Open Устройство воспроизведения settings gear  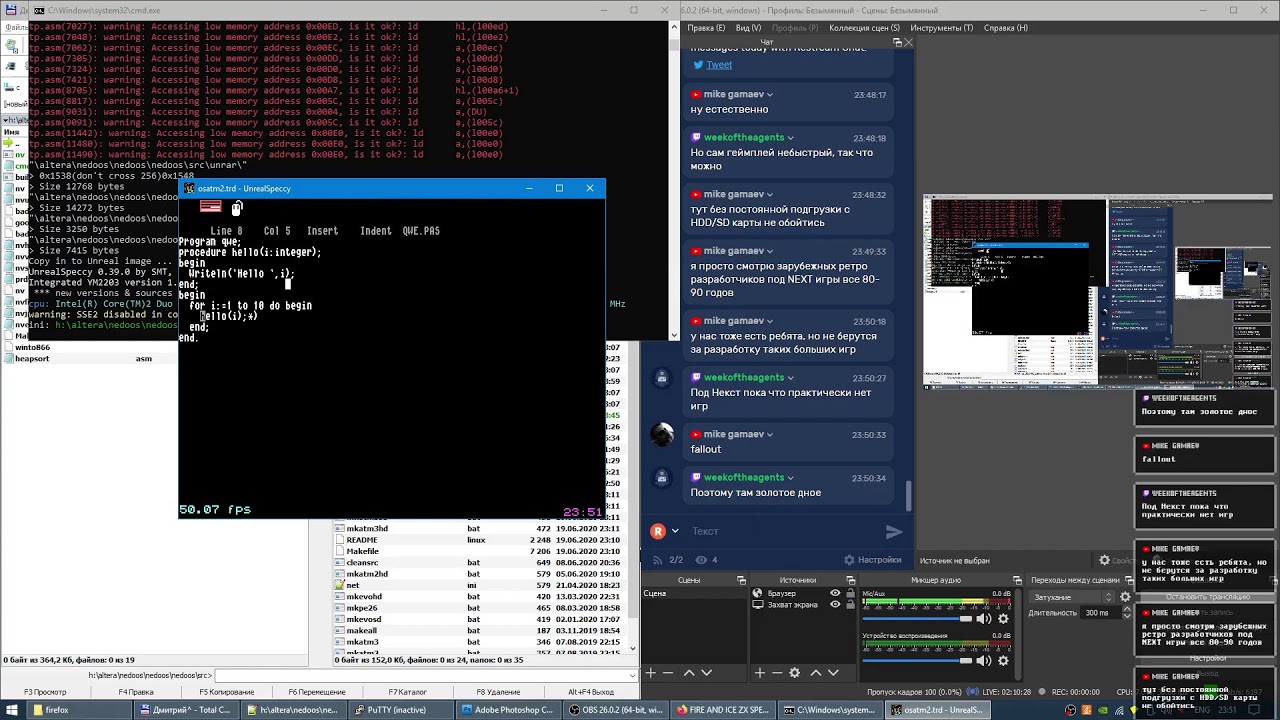(x=1003, y=660)
